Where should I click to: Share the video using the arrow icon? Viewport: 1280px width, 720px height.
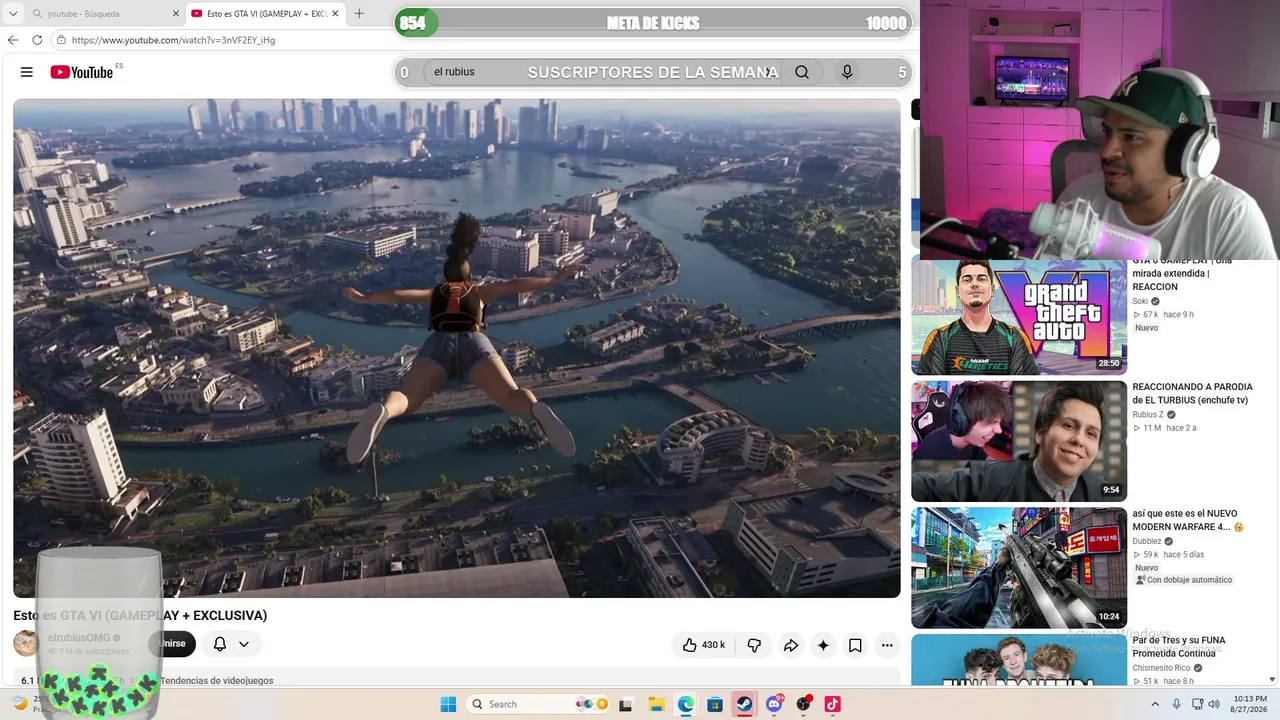point(790,645)
